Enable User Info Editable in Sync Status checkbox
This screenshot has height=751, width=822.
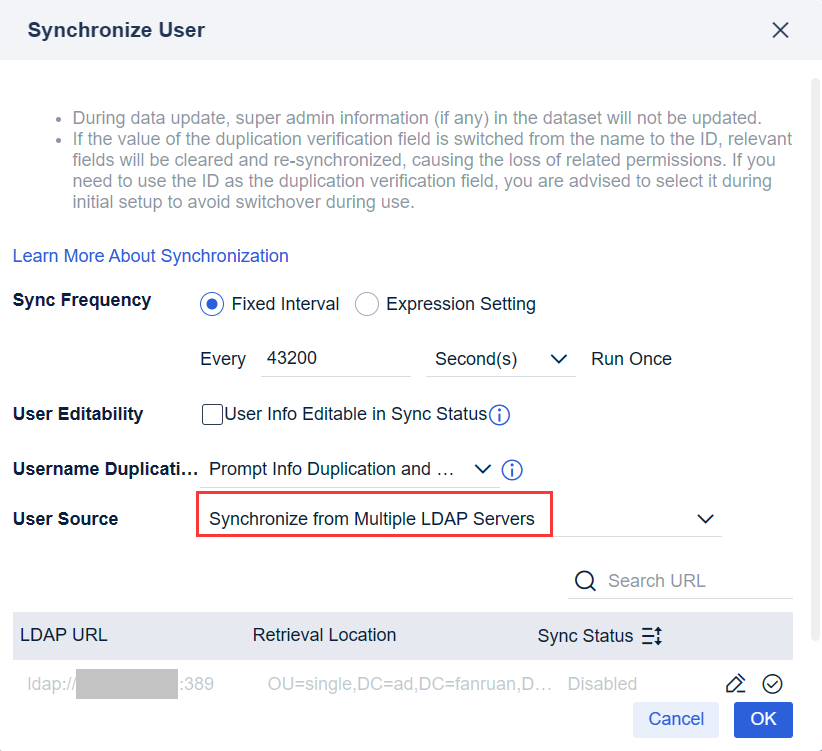tap(212, 414)
